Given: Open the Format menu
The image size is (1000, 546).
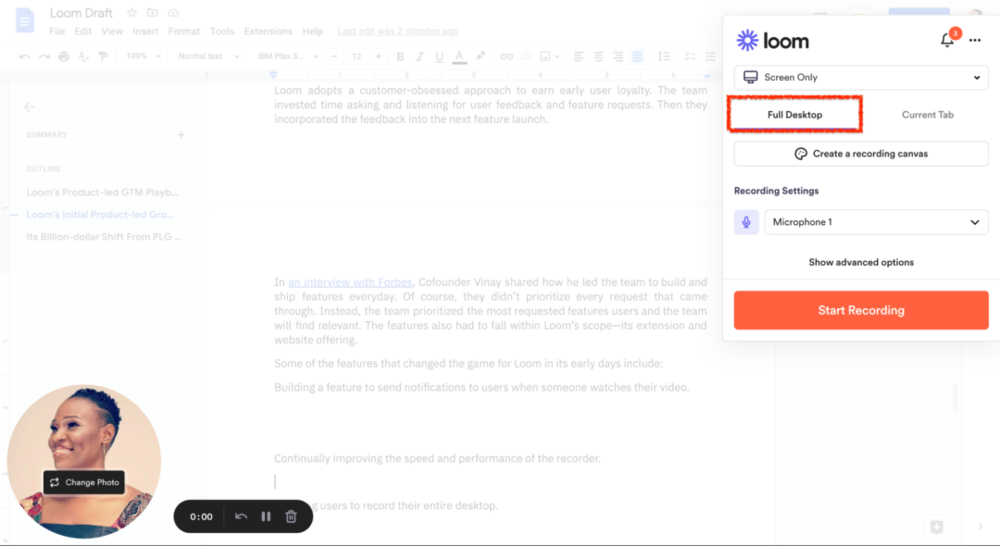Looking at the screenshot, I should [184, 31].
